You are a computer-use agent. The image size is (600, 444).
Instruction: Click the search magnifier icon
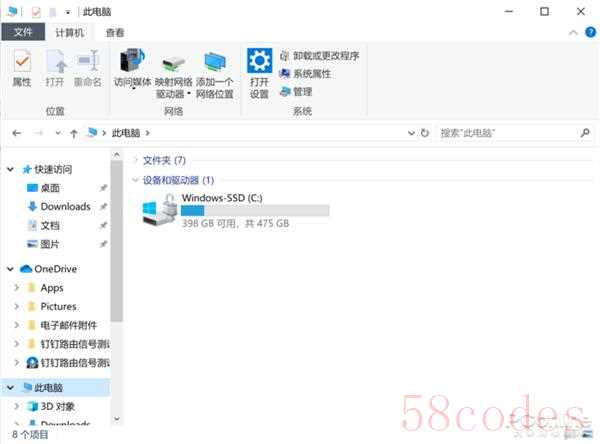tap(585, 133)
